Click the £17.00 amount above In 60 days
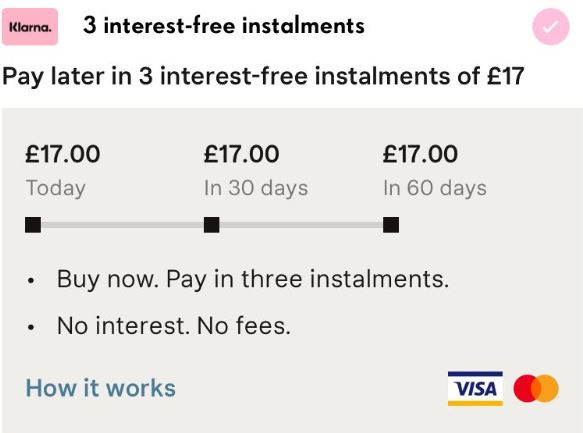 coord(420,154)
